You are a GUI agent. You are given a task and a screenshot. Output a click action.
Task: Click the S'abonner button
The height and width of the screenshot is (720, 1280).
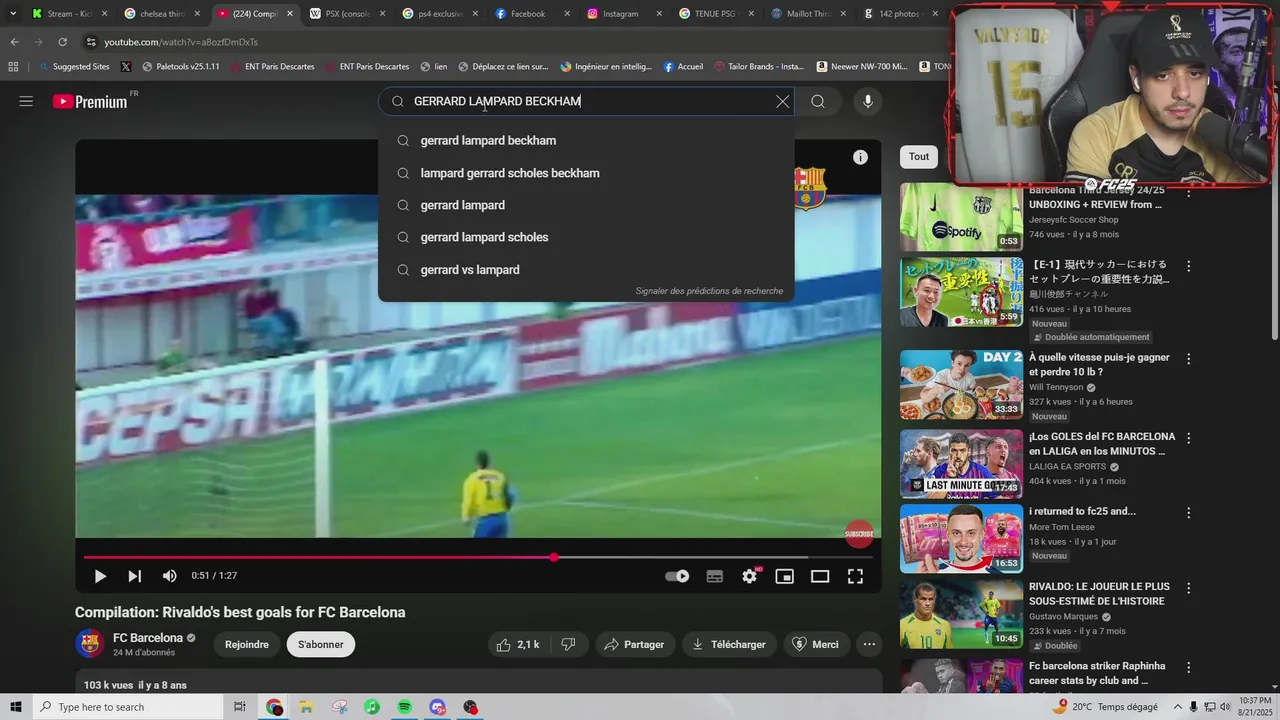321,645
